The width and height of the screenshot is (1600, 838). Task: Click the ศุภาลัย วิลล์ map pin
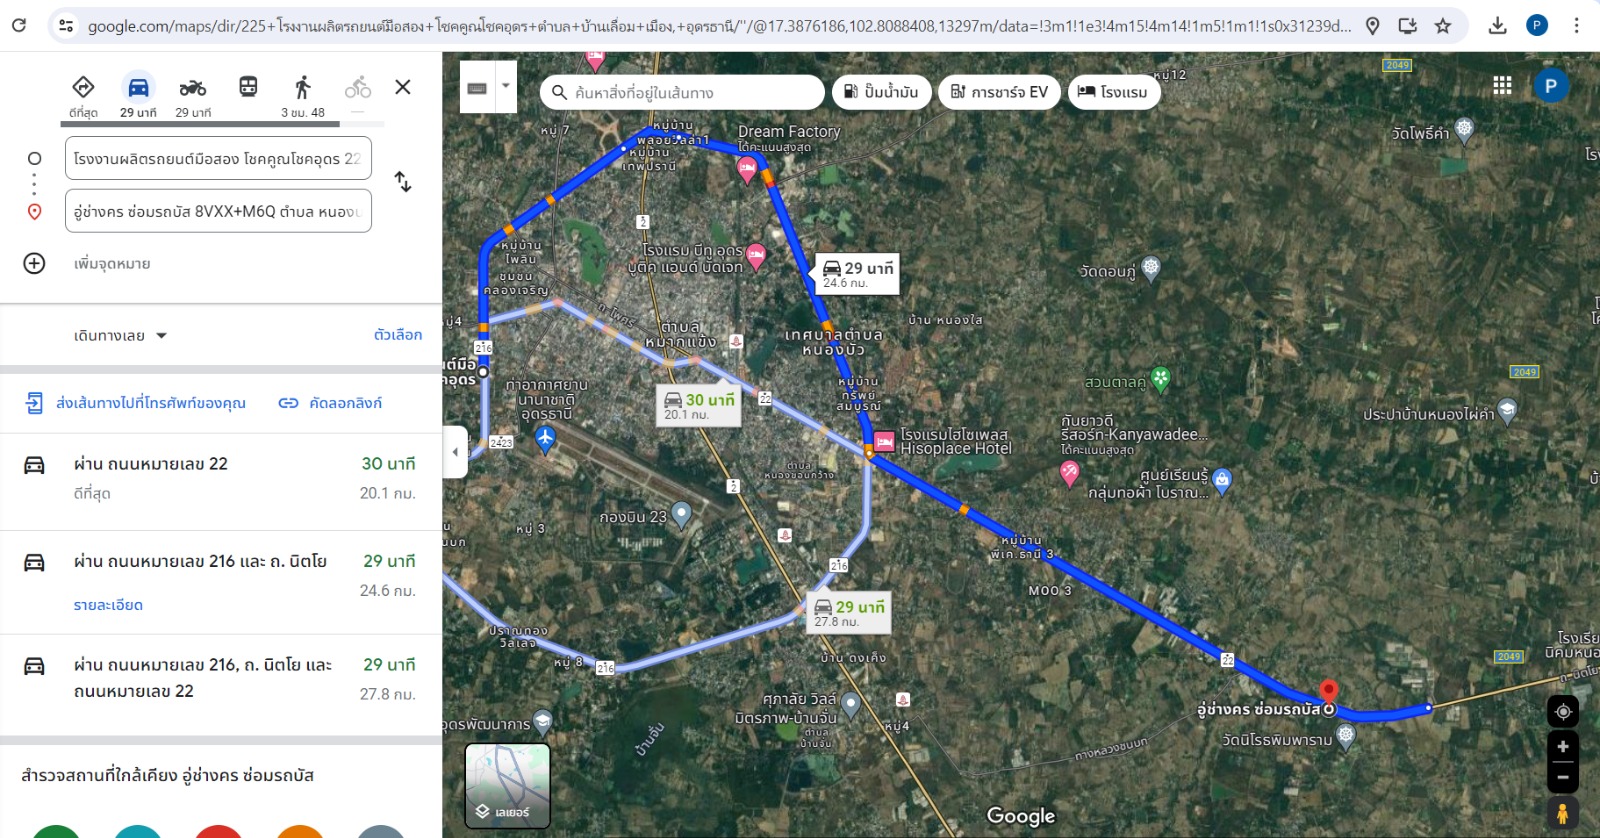(x=851, y=705)
